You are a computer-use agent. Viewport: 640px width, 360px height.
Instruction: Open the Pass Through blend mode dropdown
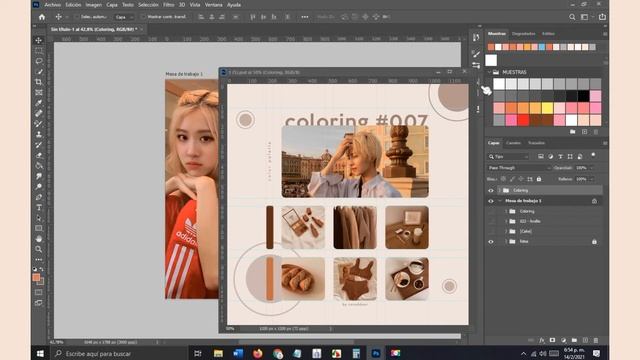tap(519, 168)
